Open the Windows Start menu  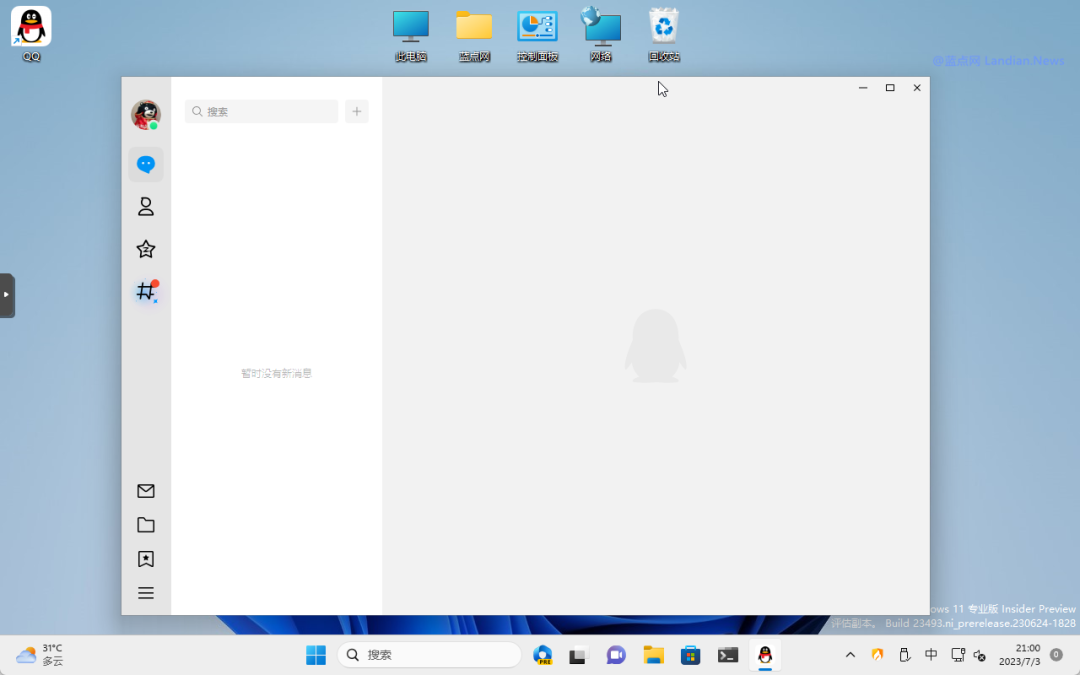[316, 655]
